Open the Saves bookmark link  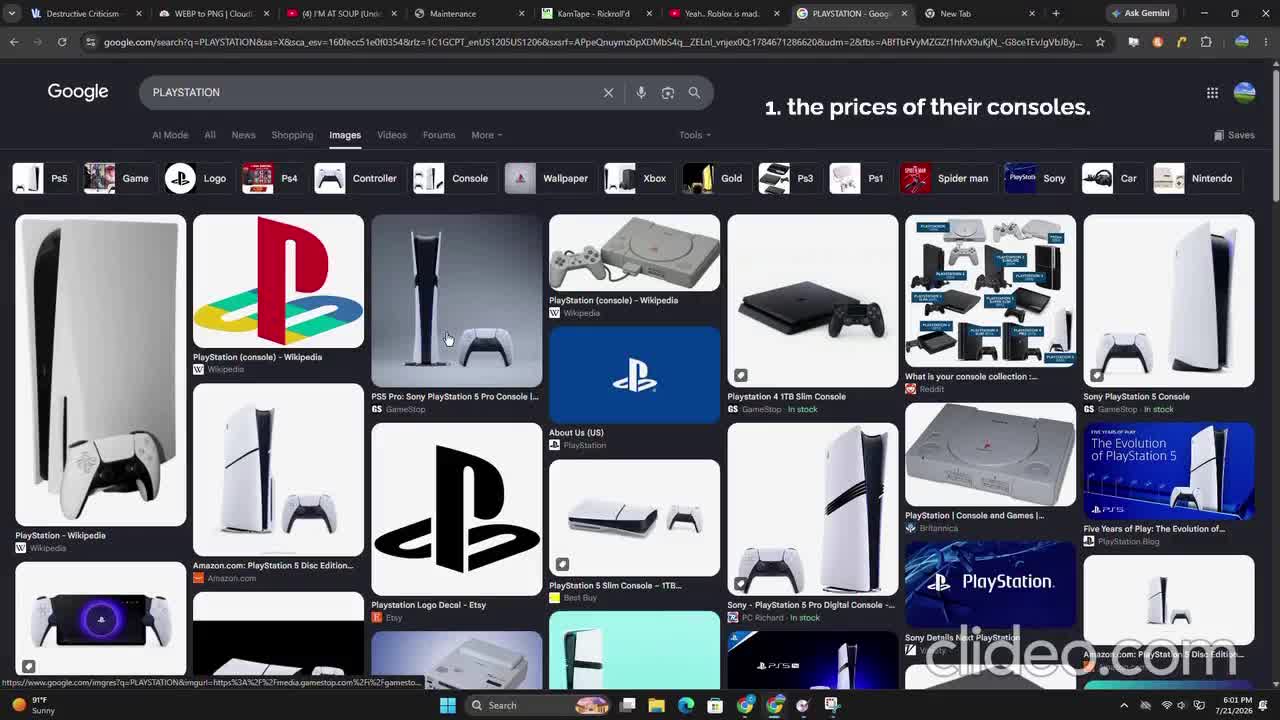[1234, 135]
